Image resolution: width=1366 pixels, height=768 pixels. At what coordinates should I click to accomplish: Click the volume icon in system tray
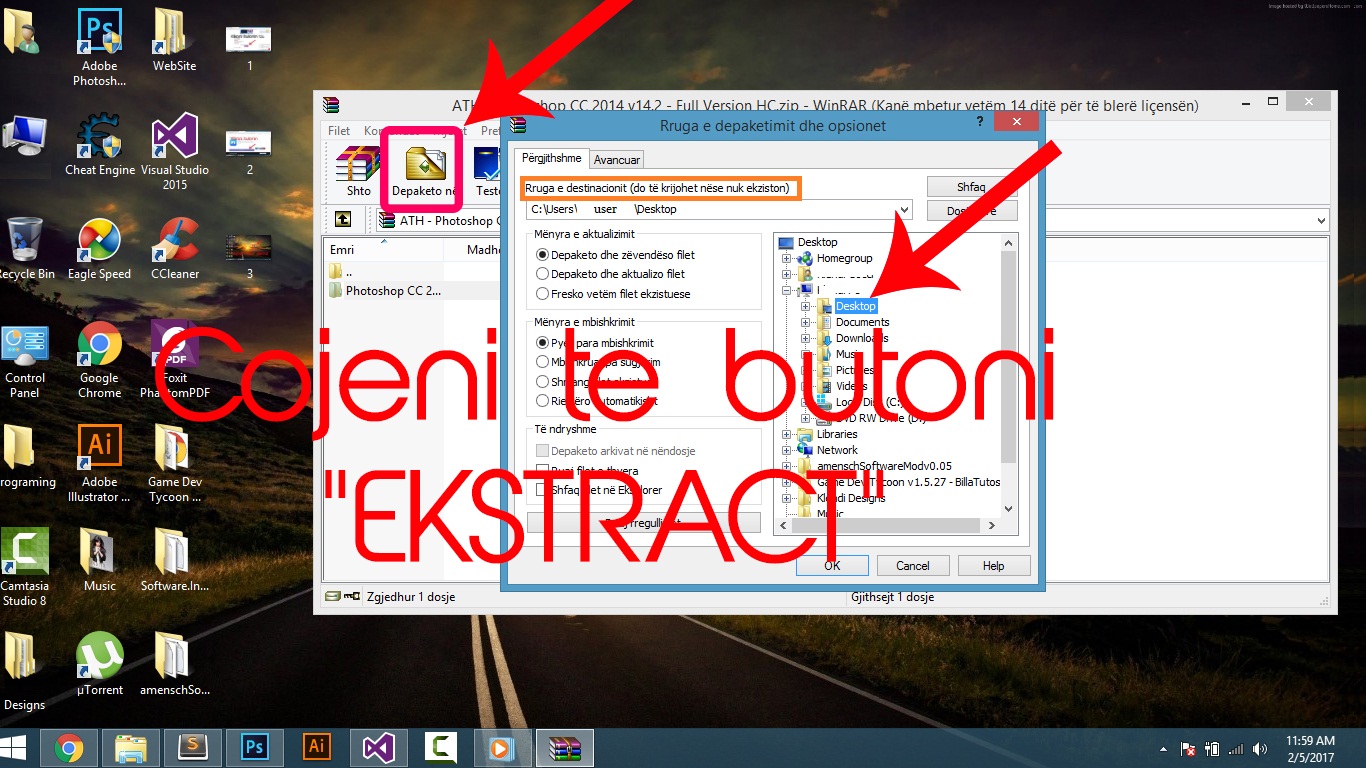(x=1260, y=749)
